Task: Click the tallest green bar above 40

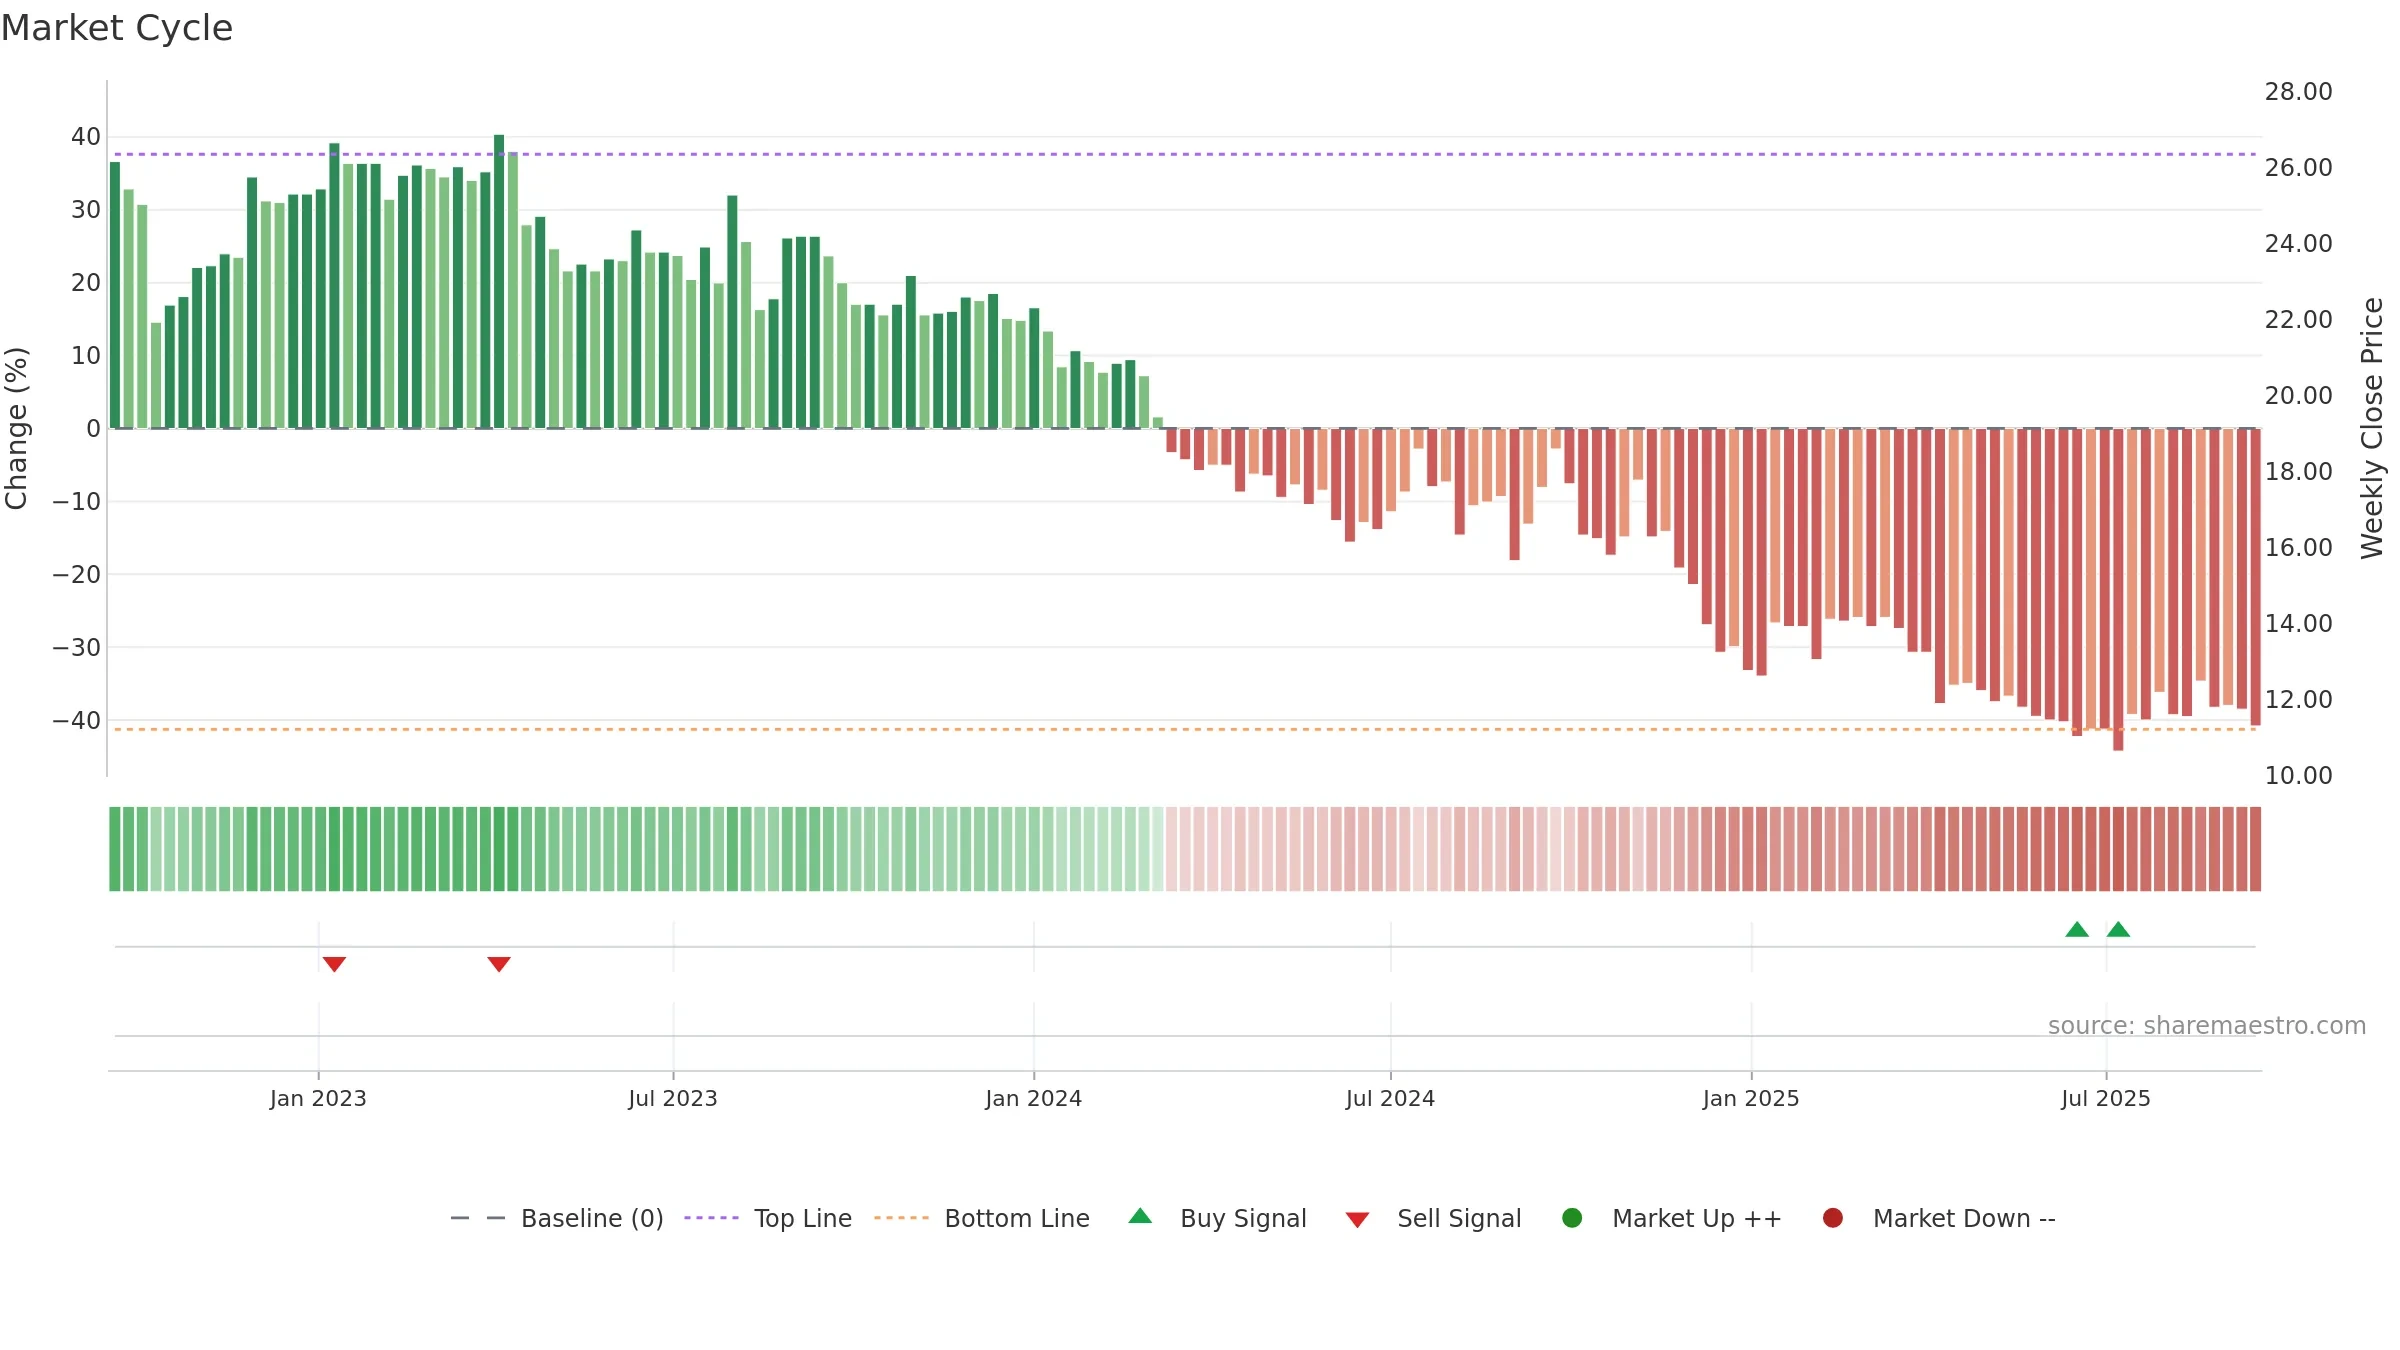Action: pyautogui.click(x=499, y=281)
